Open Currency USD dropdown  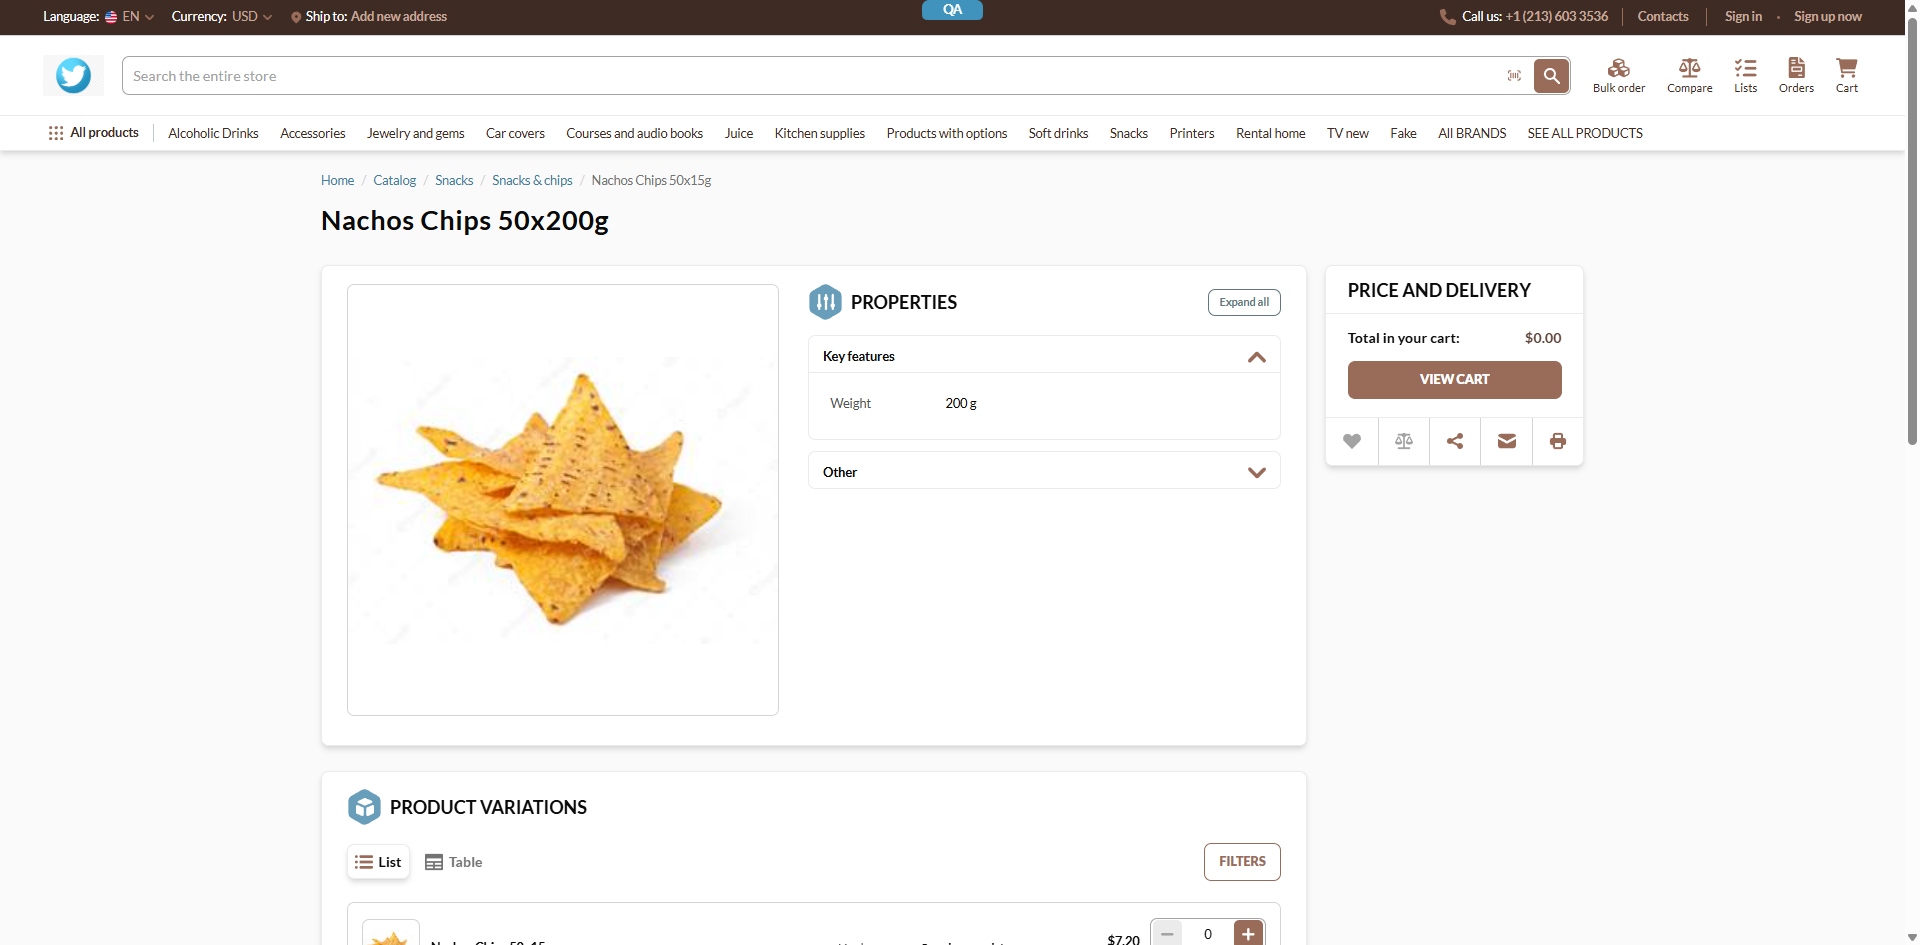[252, 17]
